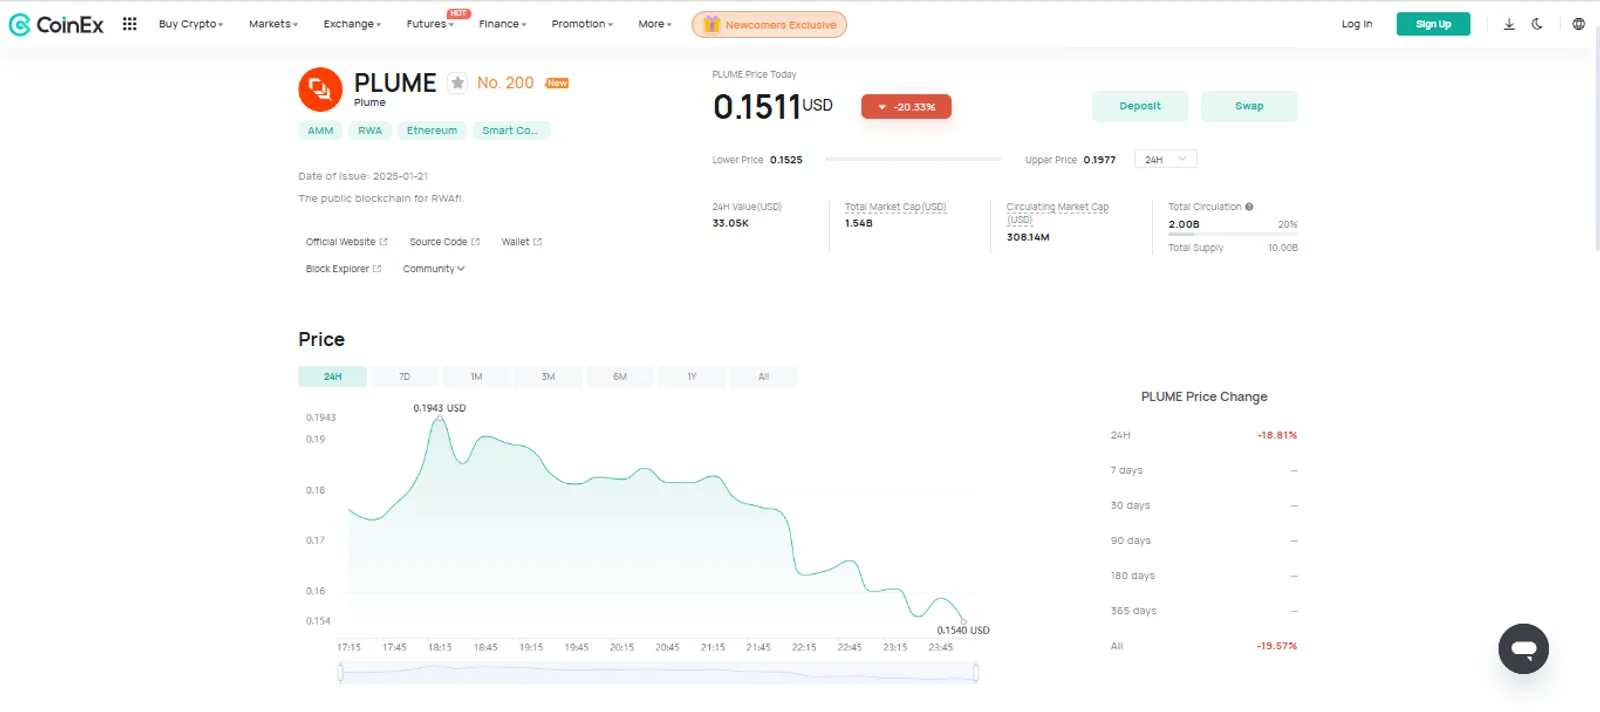This screenshot has width=1600, height=712.
Task: Select the 1Y chart tab
Action: pyautogui.click(x=692, y=377)
